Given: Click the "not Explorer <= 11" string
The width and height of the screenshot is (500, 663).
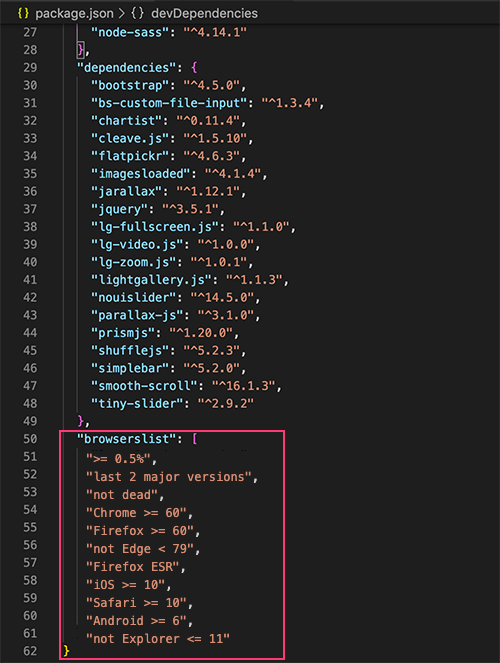Looking at the screenshot, I should (158, 638).
